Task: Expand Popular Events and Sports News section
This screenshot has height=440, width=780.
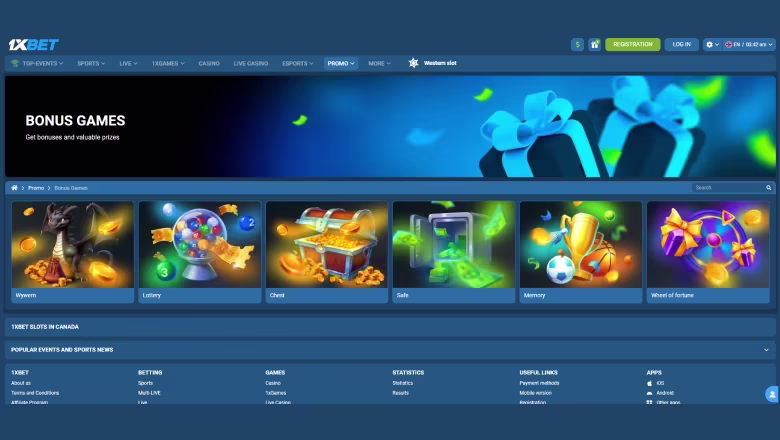Action: click(390, 350)
